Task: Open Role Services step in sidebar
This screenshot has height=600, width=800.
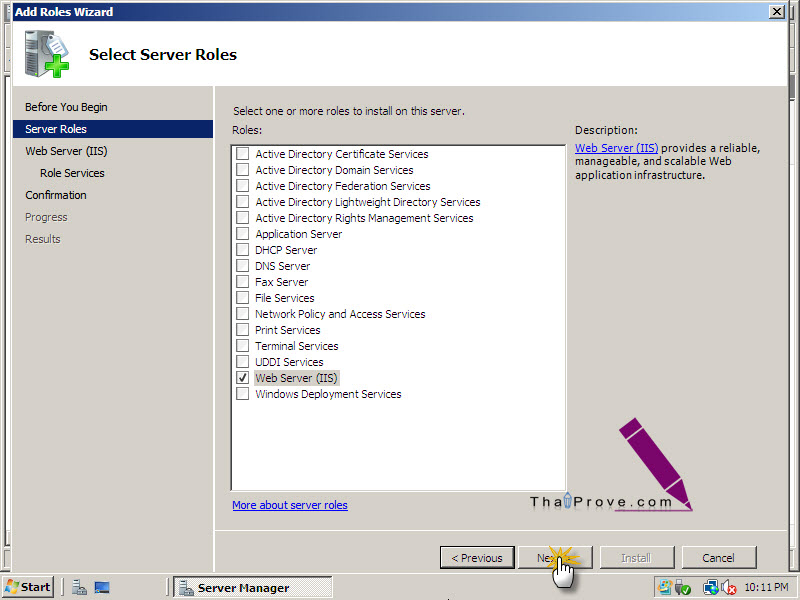Action: tap(72, 173)
